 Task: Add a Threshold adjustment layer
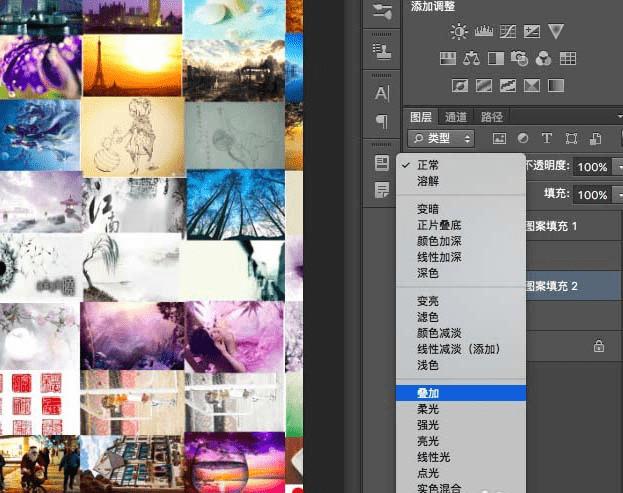click(x=508, y=85)
